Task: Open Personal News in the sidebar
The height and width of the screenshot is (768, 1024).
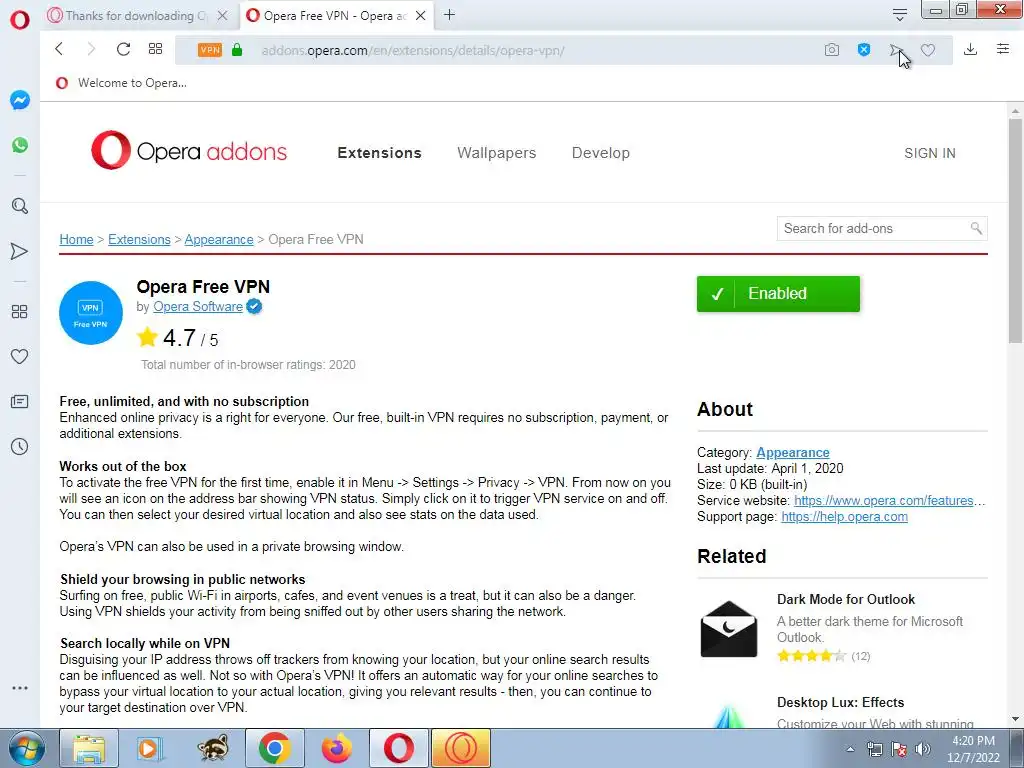Action: [20, 402]
